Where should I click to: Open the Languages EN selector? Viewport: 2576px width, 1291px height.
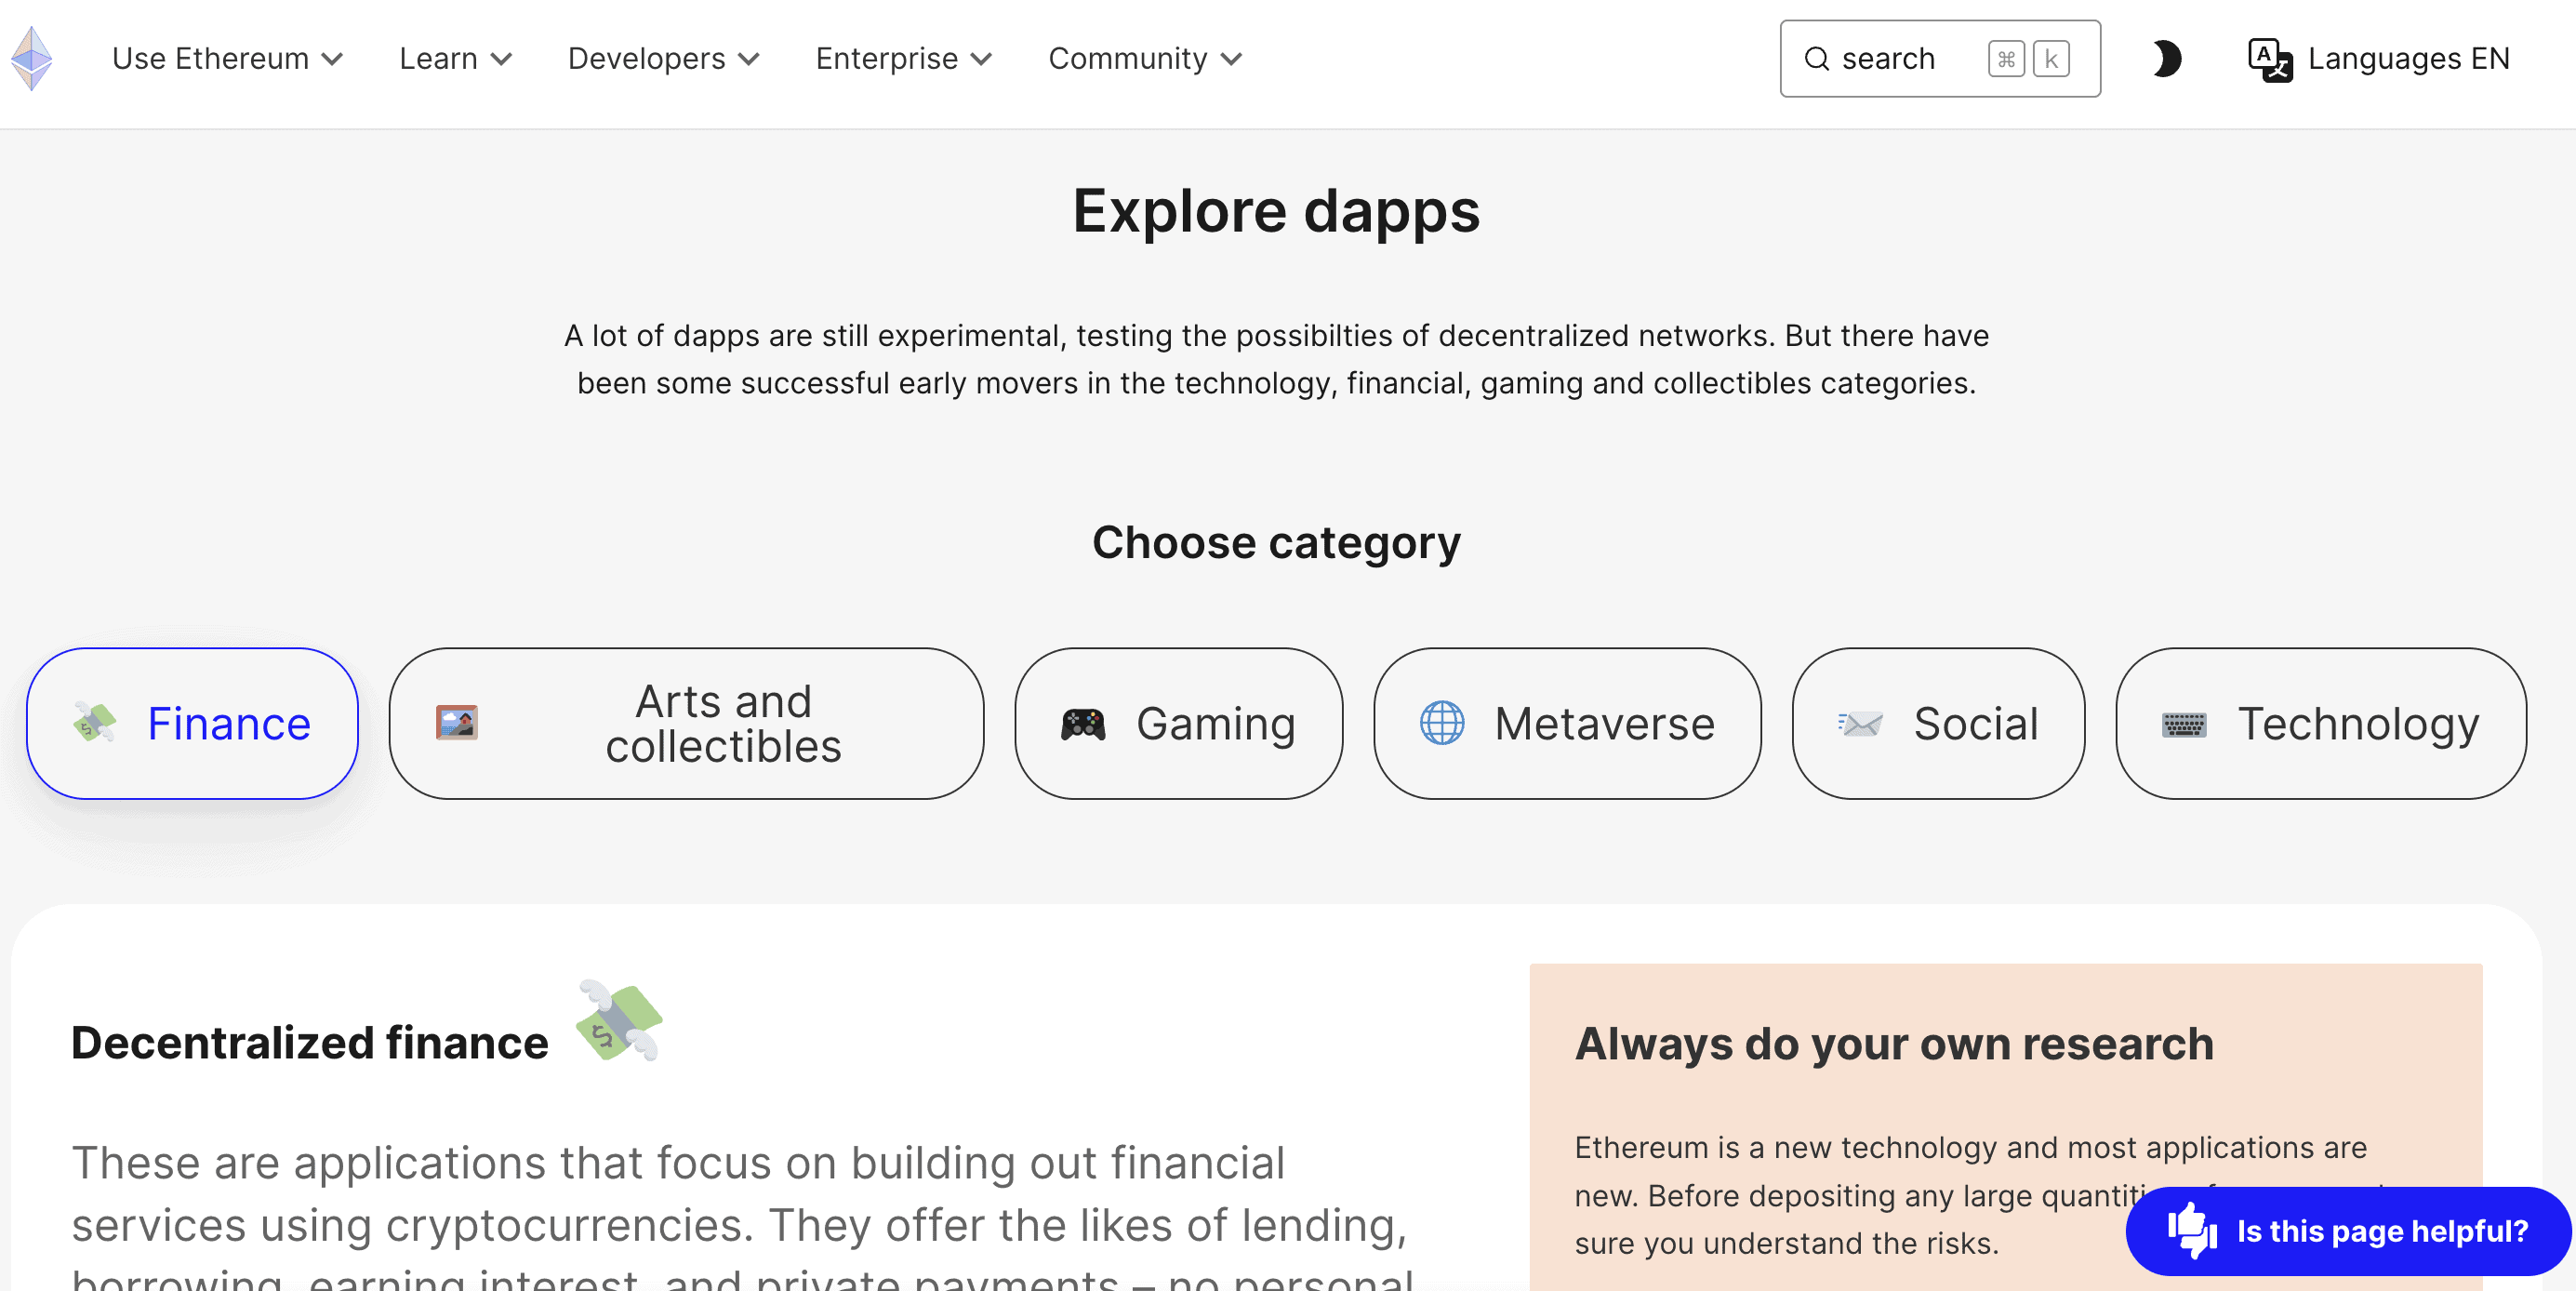2408,59
